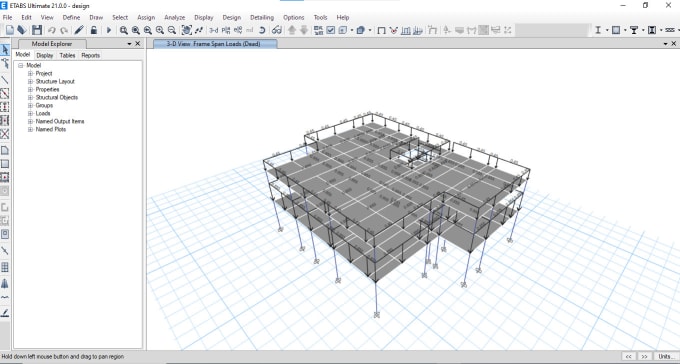The image size is (680, 364).
Task: Open the Design menu
Action: pyautogui.click(x=232, y=17)
